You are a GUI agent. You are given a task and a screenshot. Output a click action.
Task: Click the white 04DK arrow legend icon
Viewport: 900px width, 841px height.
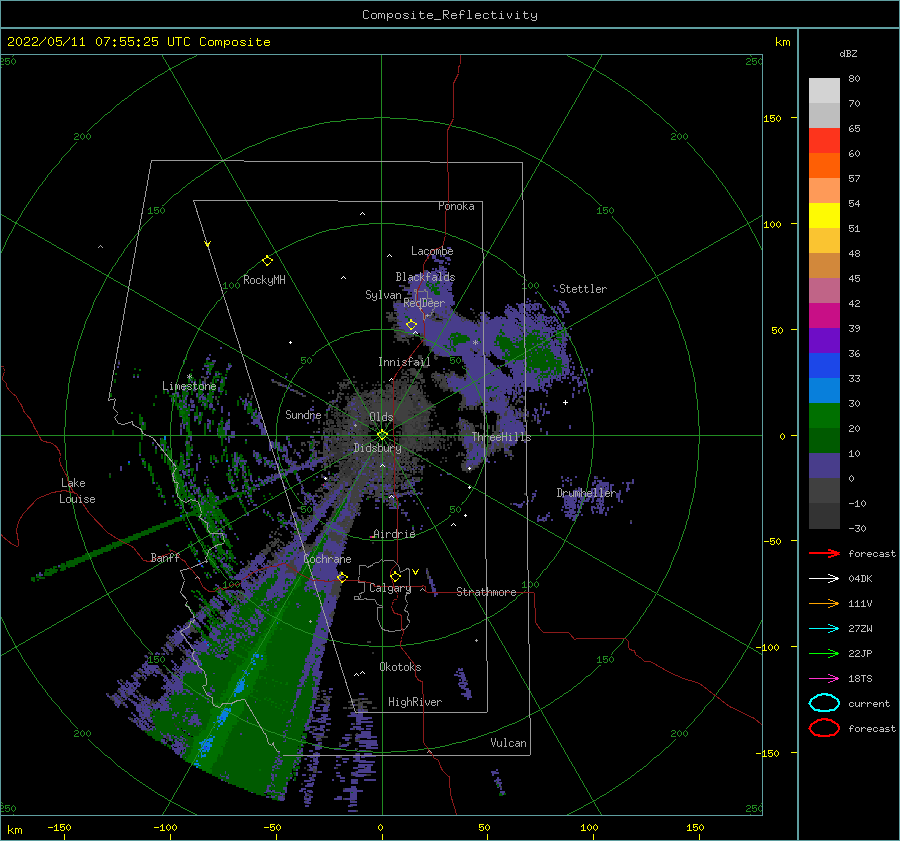[x=824, y=578]
